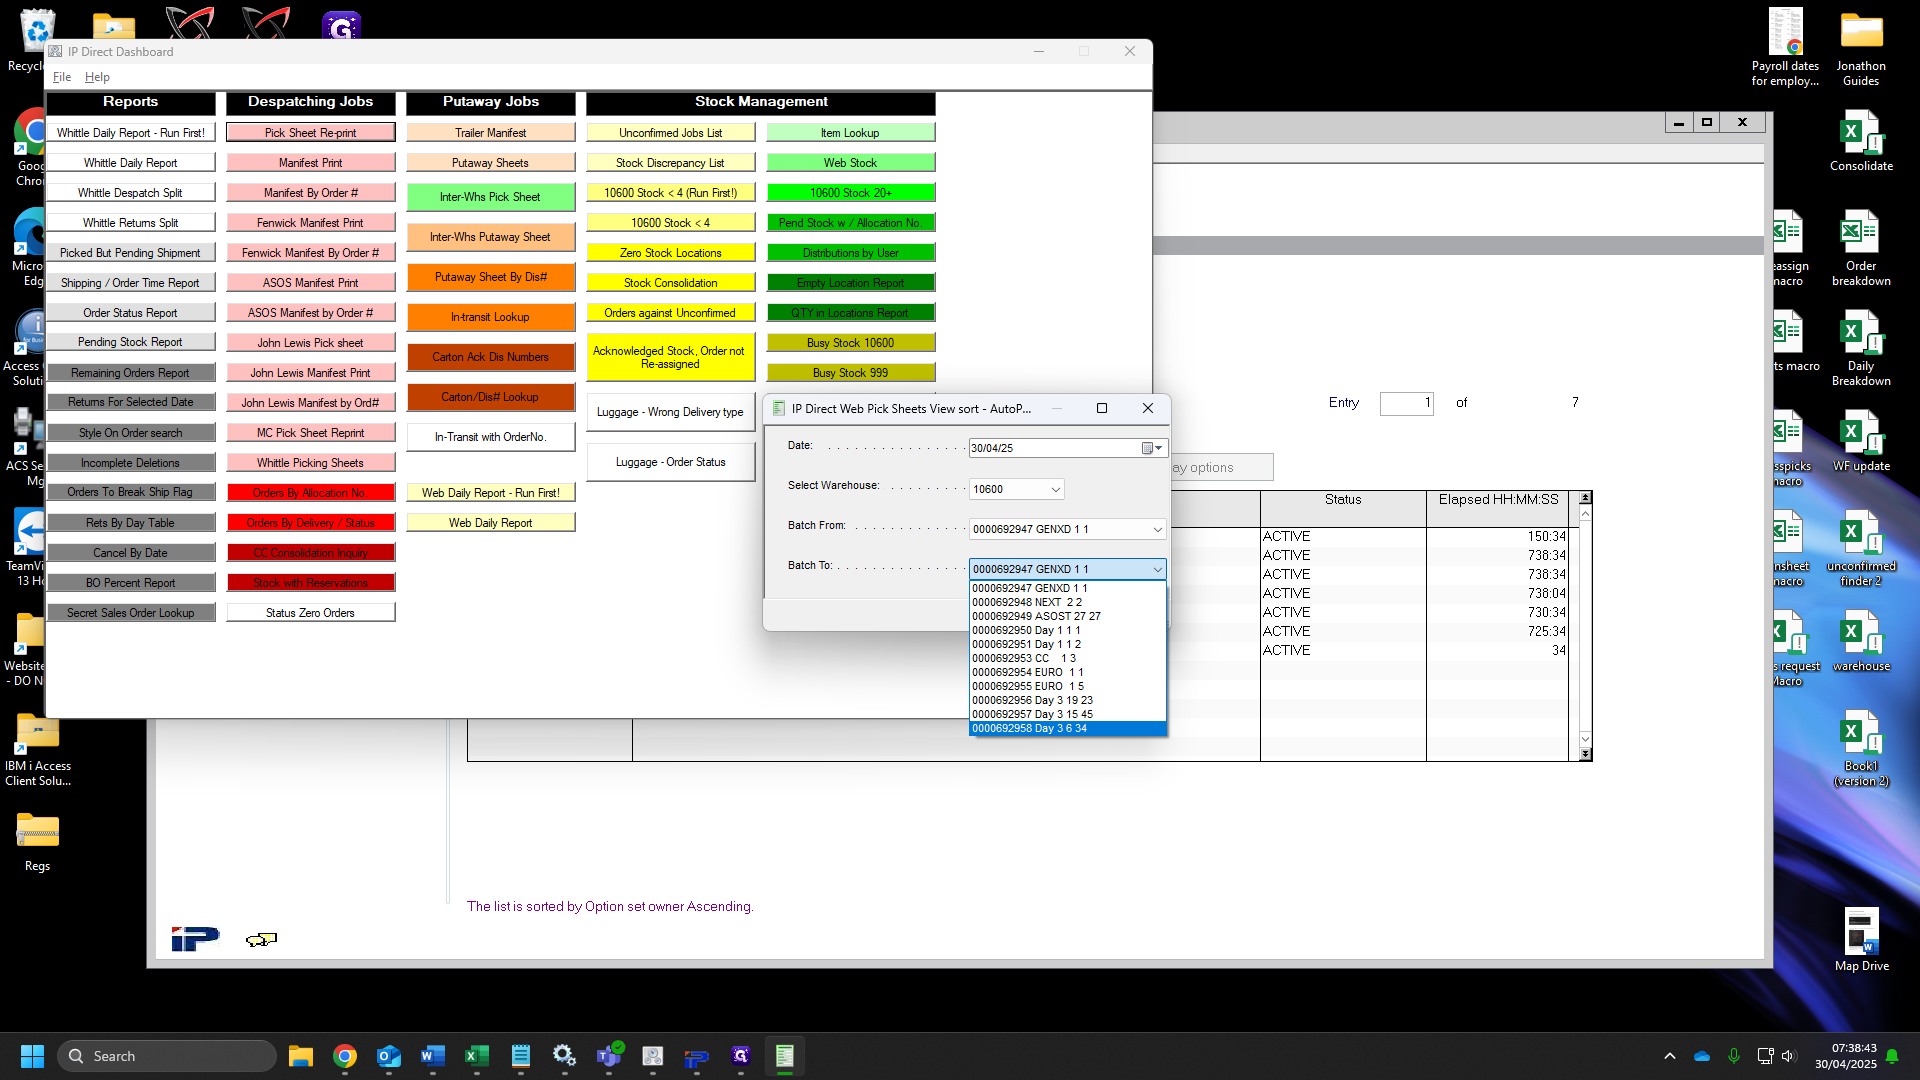Click the Item Lookup button
Image resolution: width=1920 pixels, height=1080 pixels.
[850, 133]
